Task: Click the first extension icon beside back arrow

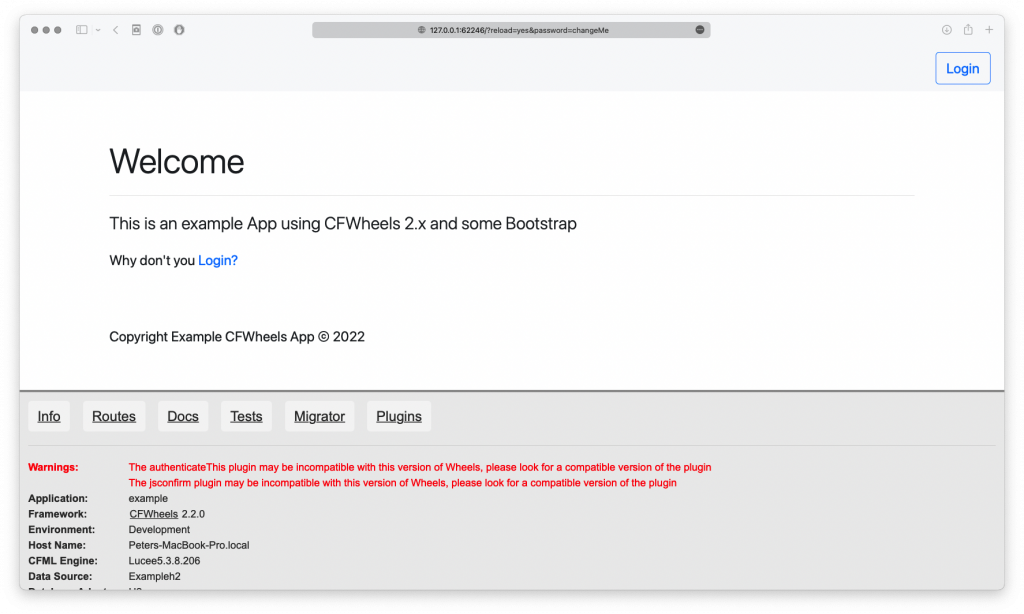Action: point(137,30)
